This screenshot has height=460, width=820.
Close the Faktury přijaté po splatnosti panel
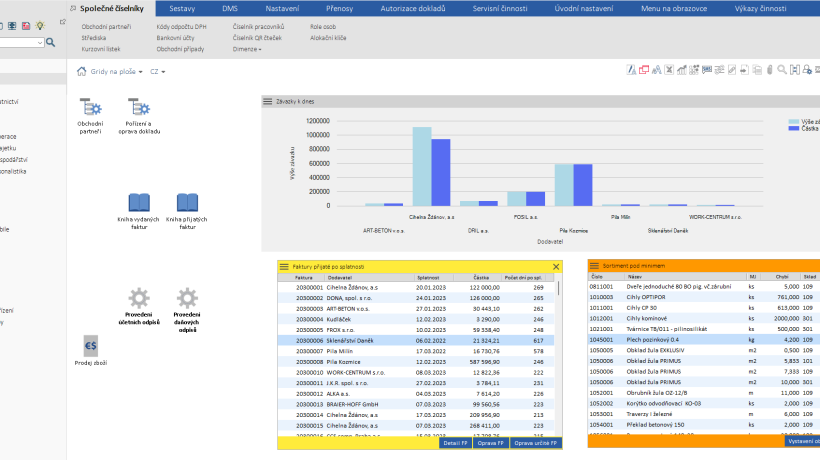click(557, 267)
